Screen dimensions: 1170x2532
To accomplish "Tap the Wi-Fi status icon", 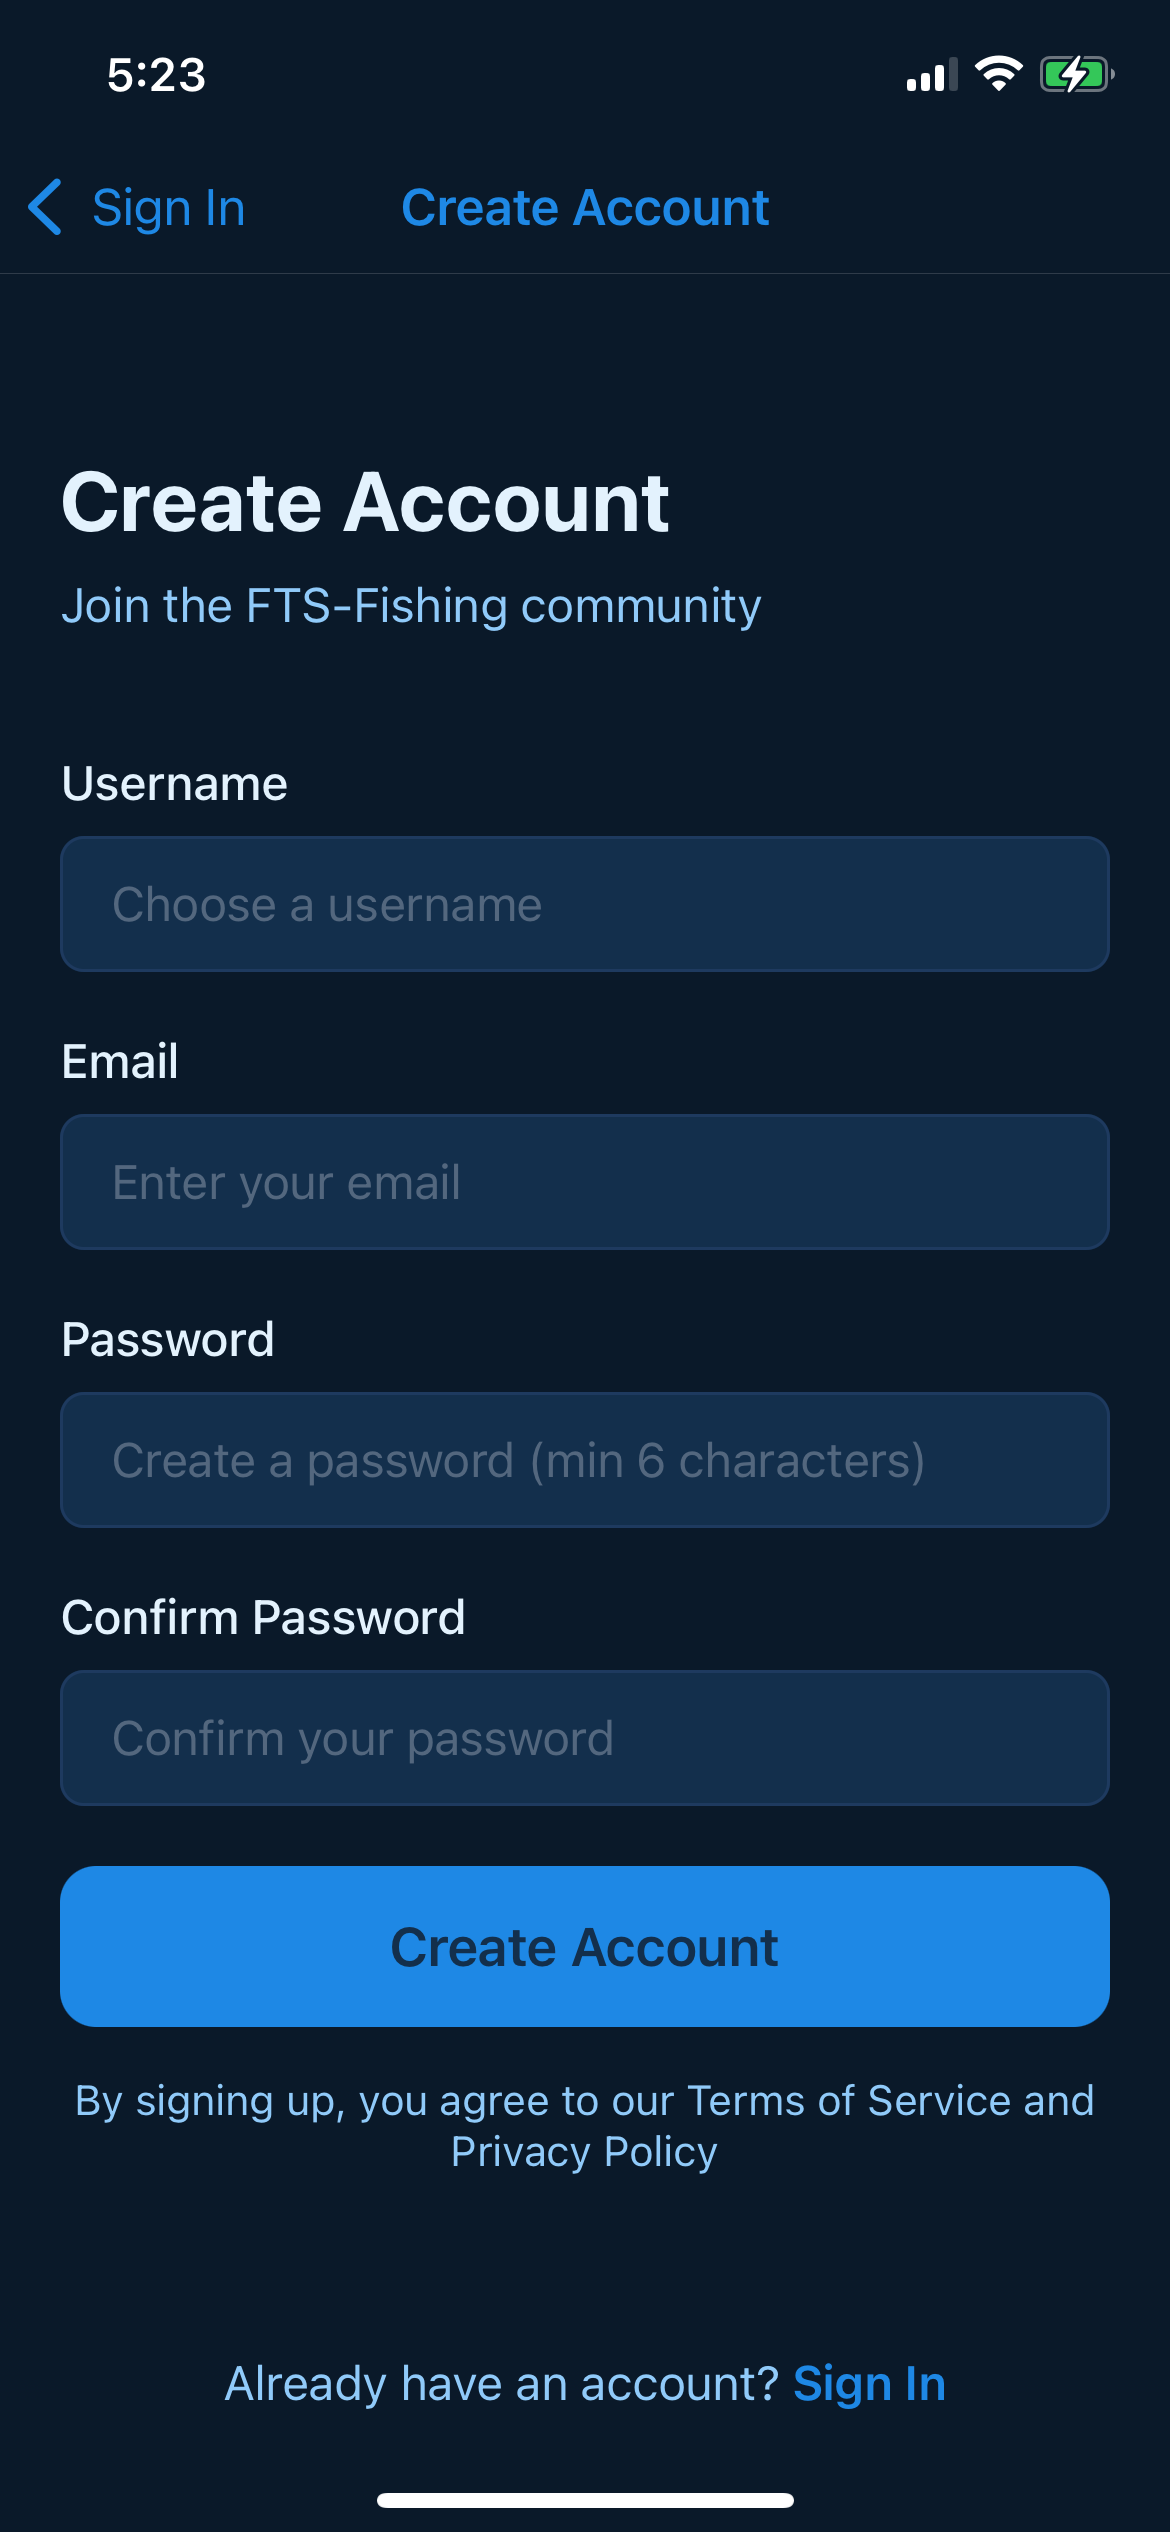I will click(998, 74).
